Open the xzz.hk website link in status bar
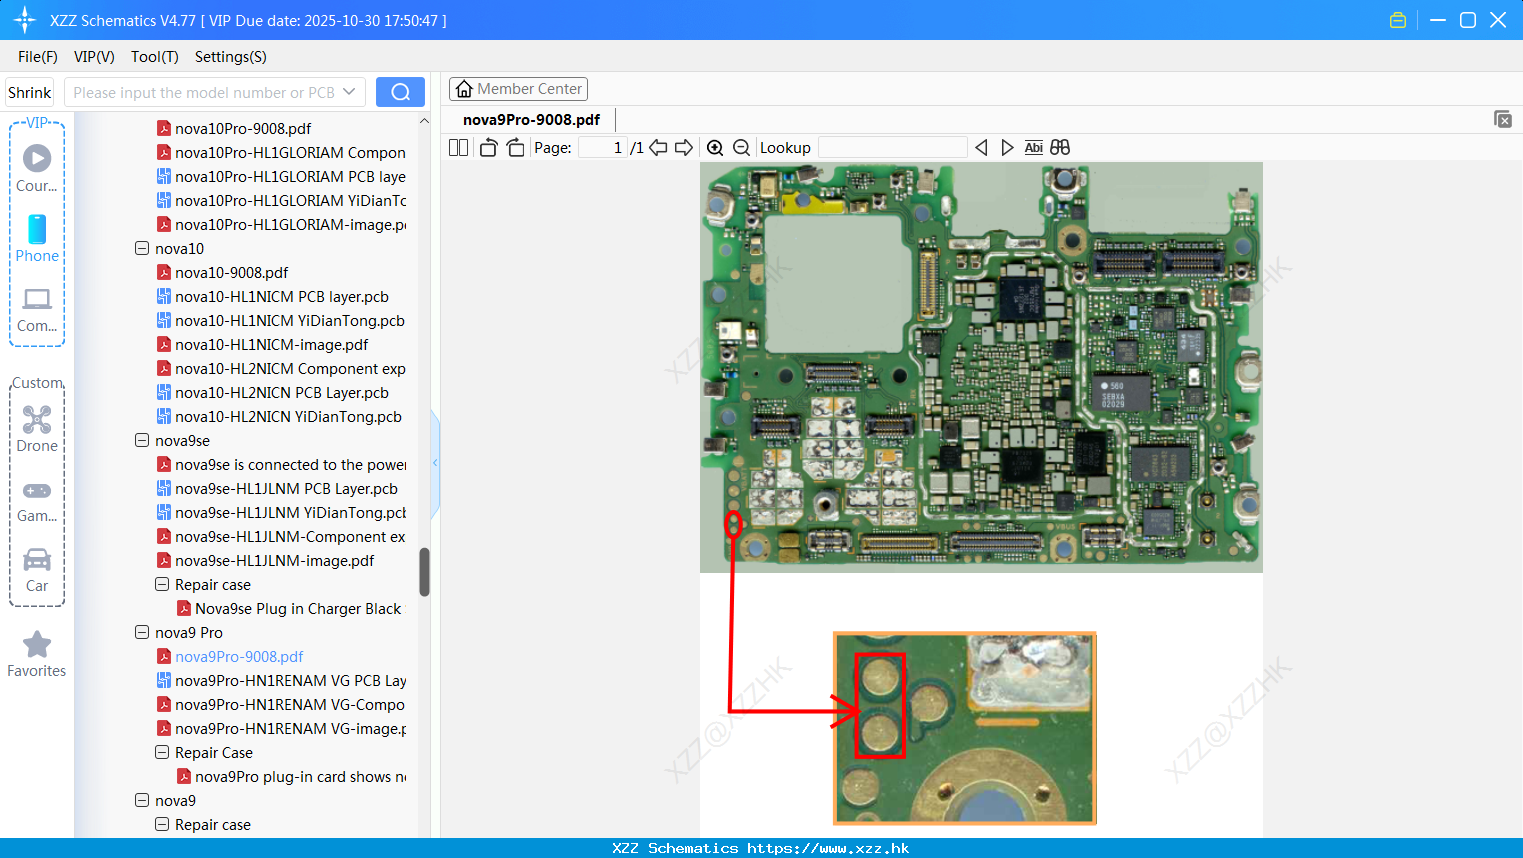Viewport: 1523px width, 858px height. [828, 848]
